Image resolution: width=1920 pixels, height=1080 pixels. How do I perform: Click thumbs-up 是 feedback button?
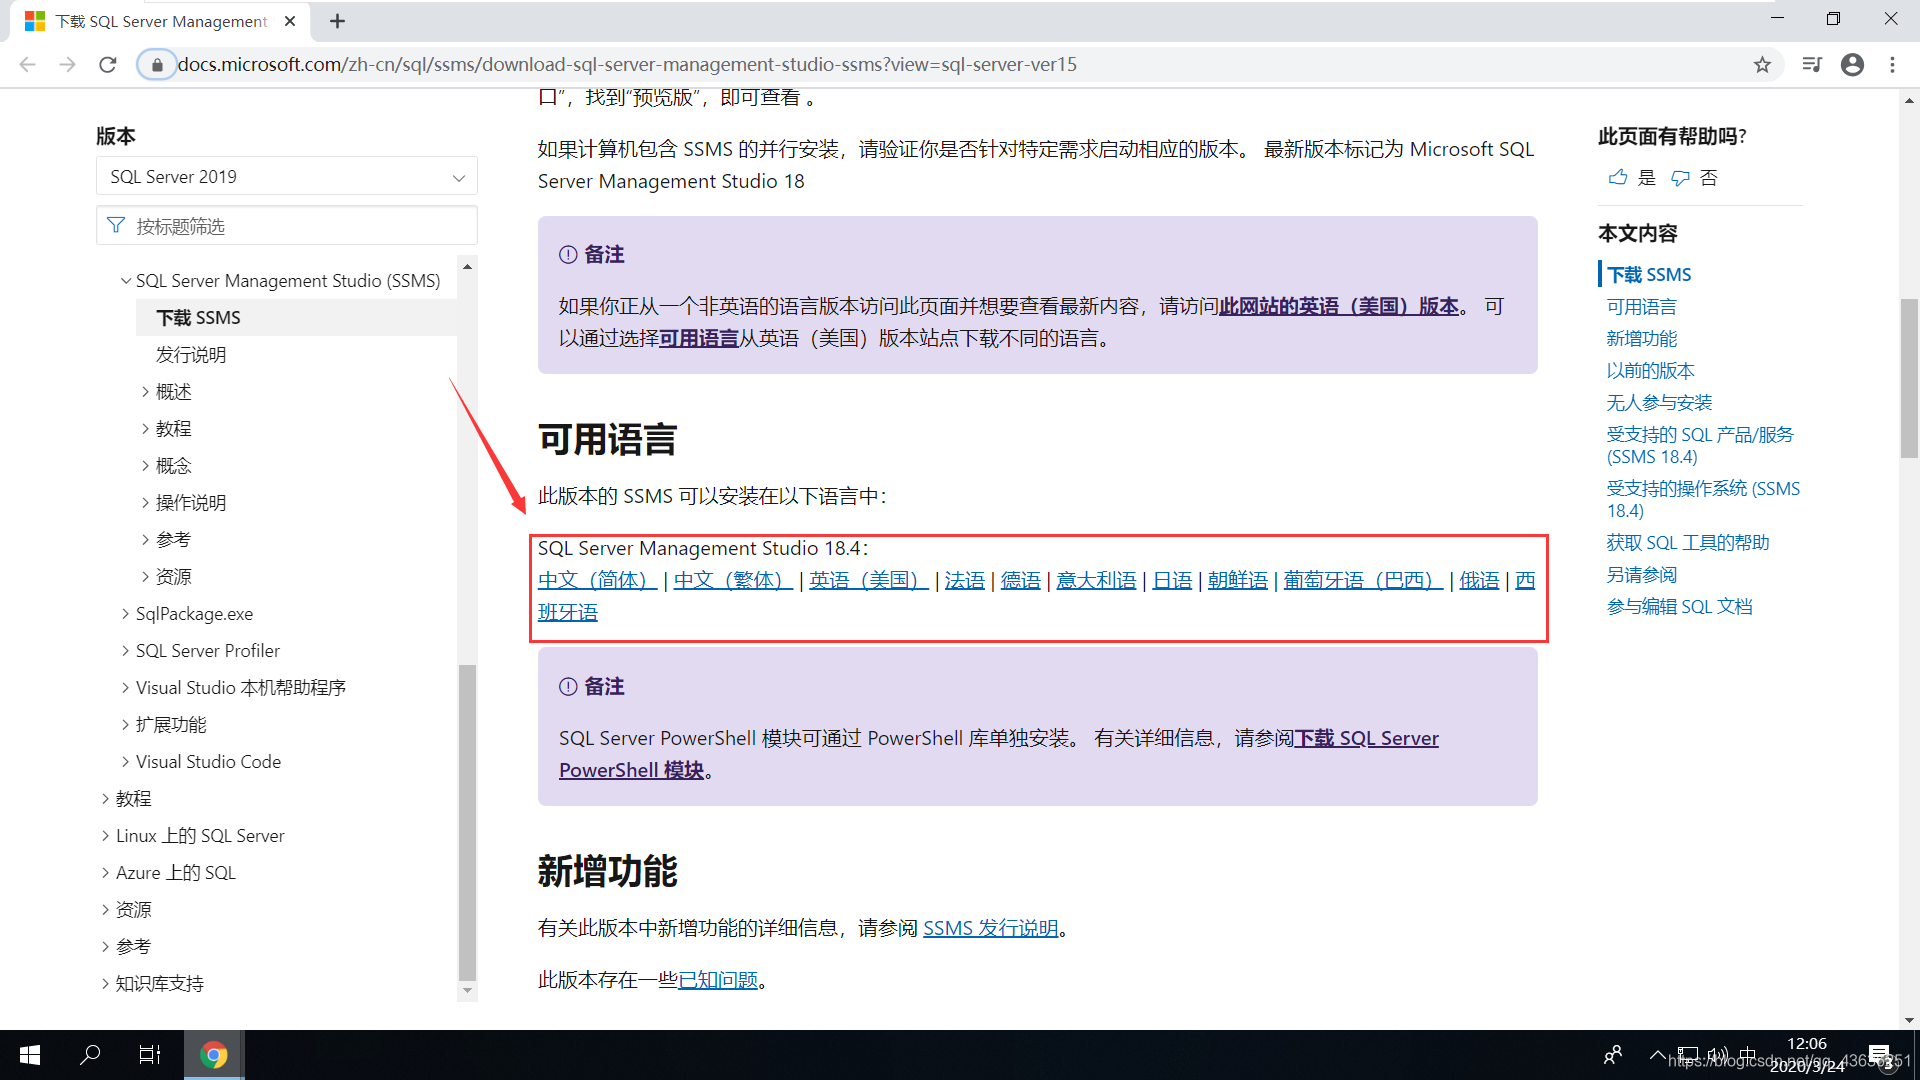(1632, 178)
